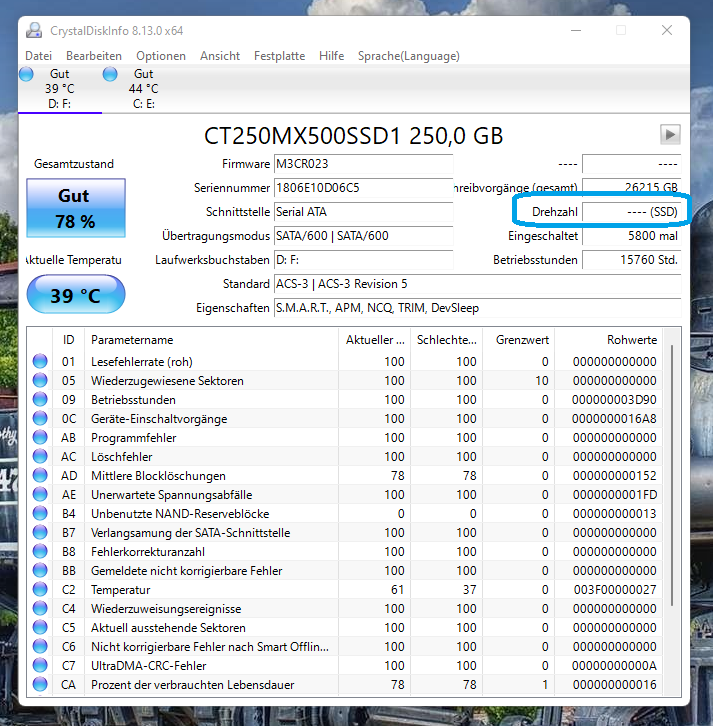Image resolution: width=713 pixels, height=726 pixels.
Task: Click the Firmware field M3CR023
Action: click(363, 164)
